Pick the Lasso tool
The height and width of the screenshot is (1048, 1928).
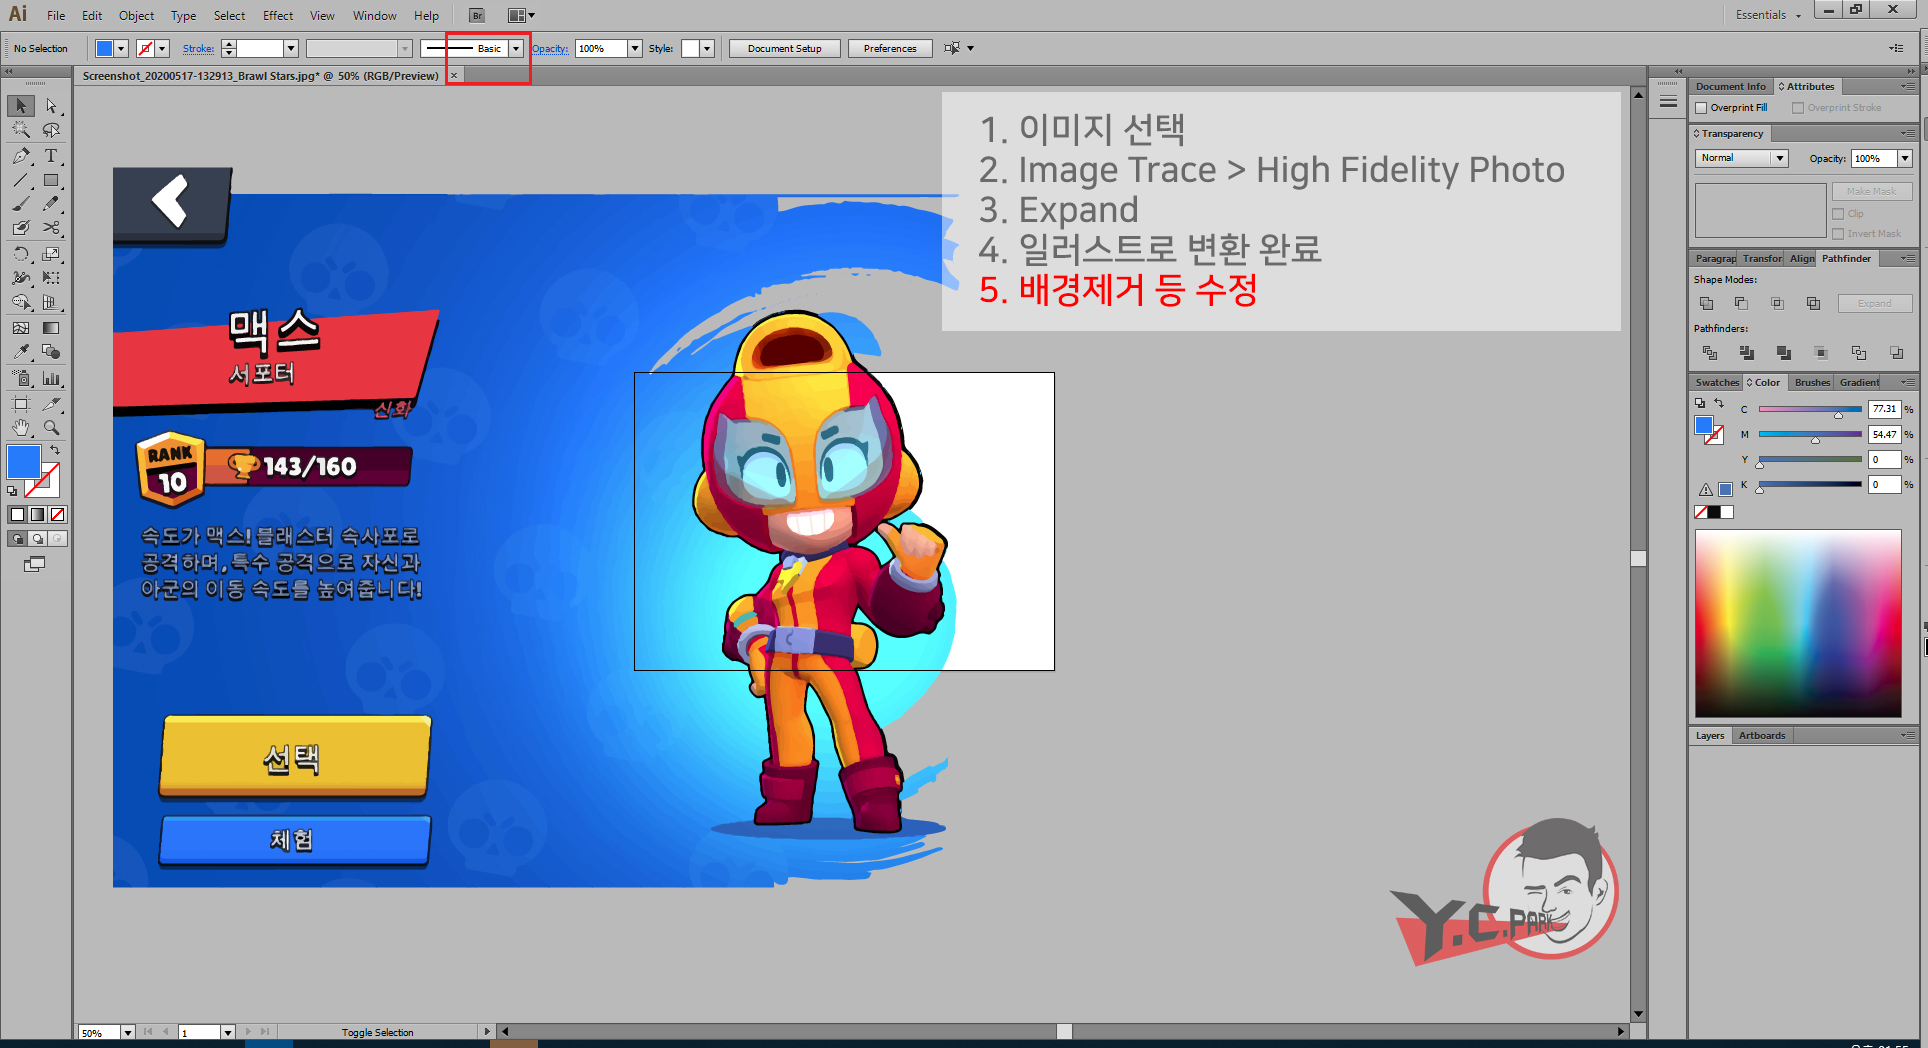point(51,130)
